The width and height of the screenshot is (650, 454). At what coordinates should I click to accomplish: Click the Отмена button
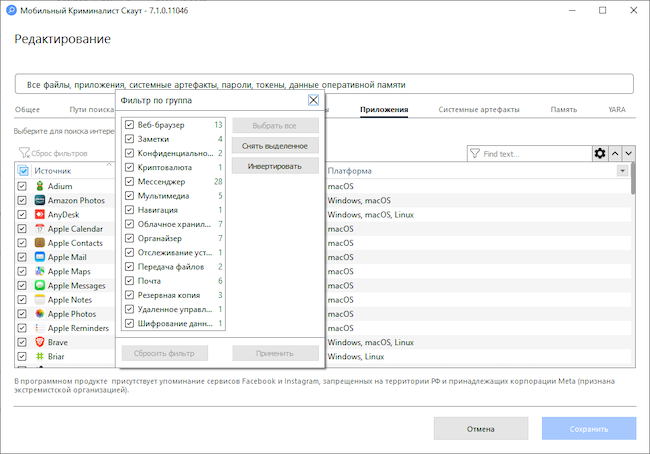coord(481,429)
